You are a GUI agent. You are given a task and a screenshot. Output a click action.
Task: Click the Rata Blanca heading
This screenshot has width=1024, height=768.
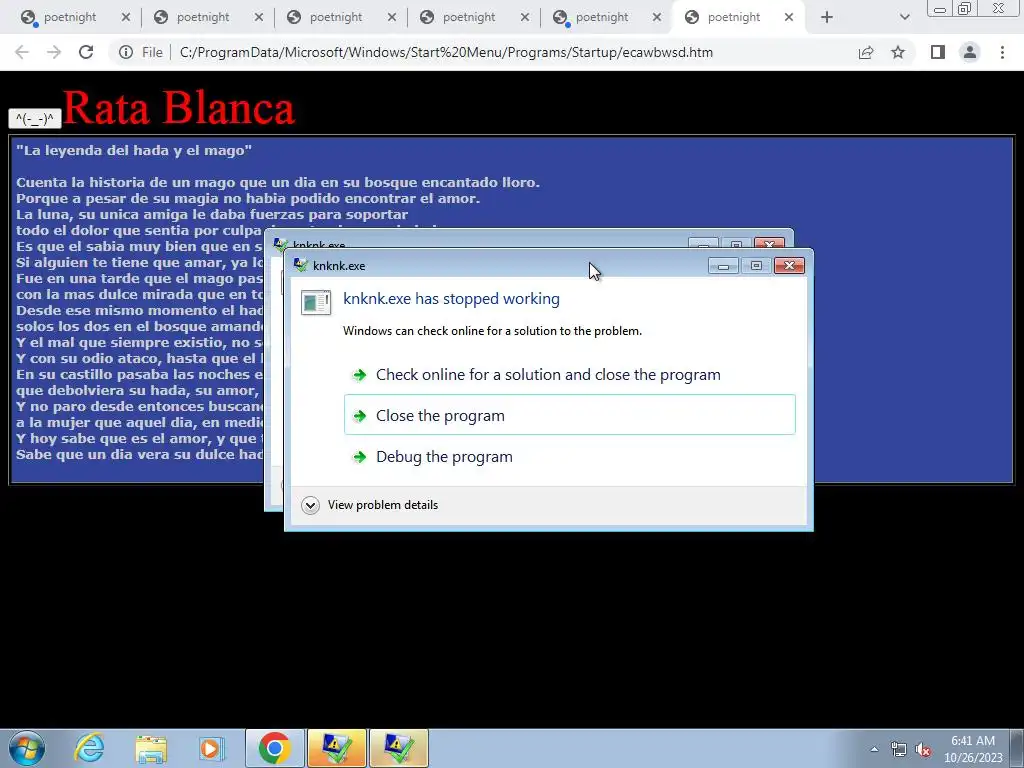tap(179, 107)
